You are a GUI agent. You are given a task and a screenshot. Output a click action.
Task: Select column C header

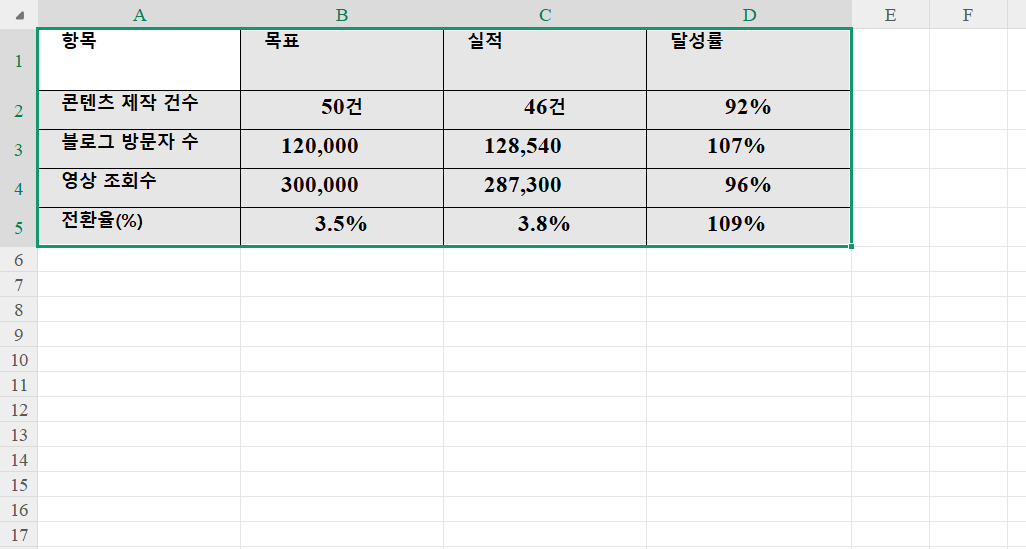click(x=544, y=14)
